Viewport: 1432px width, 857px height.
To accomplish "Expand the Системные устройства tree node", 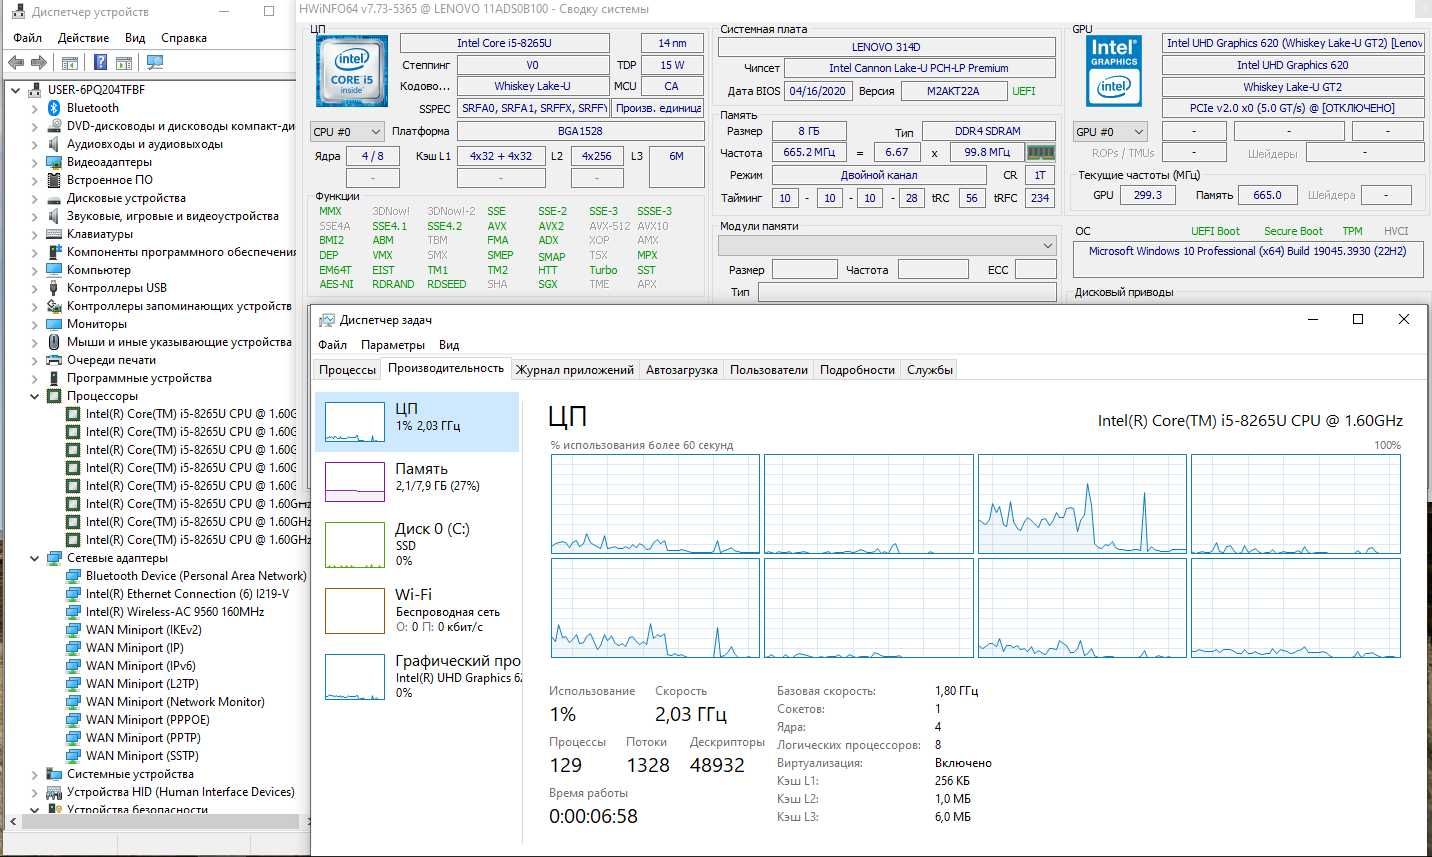I will coord(35,774).
